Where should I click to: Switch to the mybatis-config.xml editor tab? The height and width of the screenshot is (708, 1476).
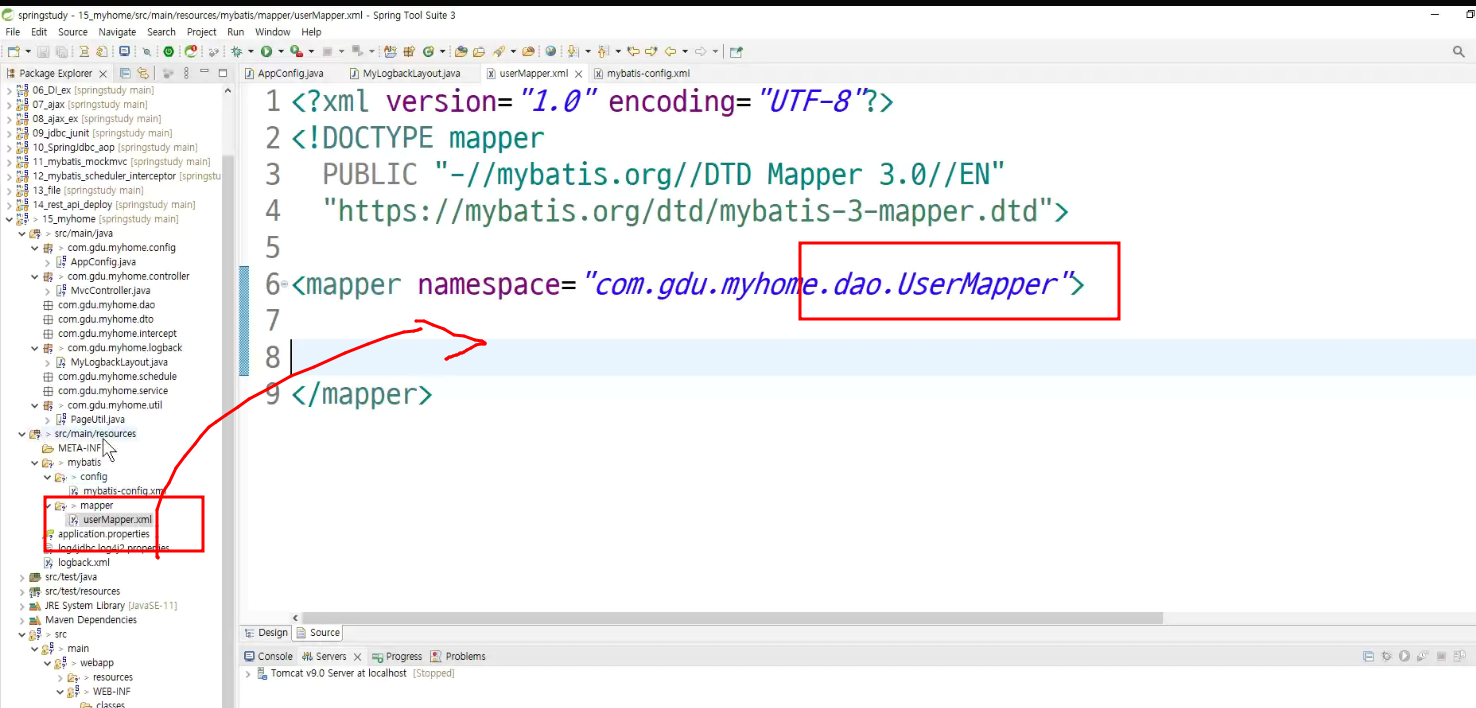[641, 73]
